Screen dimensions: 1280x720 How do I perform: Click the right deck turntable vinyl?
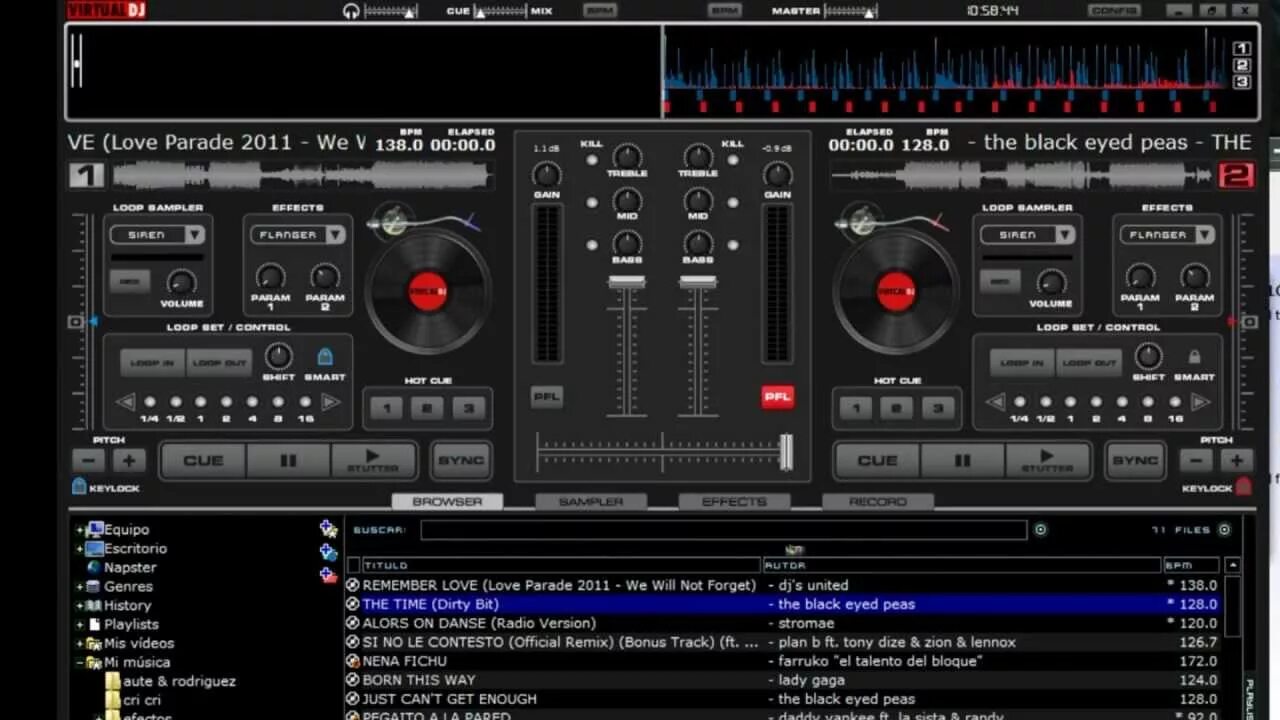point(896,291)
